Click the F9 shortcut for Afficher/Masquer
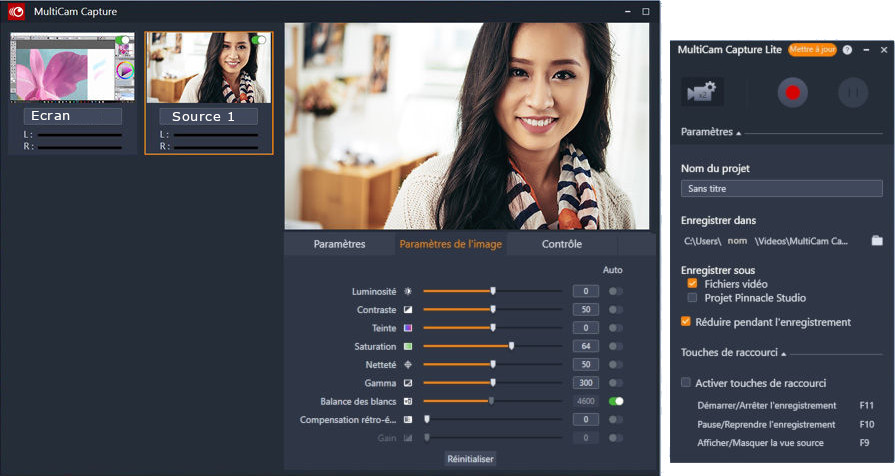Screen dimensions: 895x476 coord(864,442)
